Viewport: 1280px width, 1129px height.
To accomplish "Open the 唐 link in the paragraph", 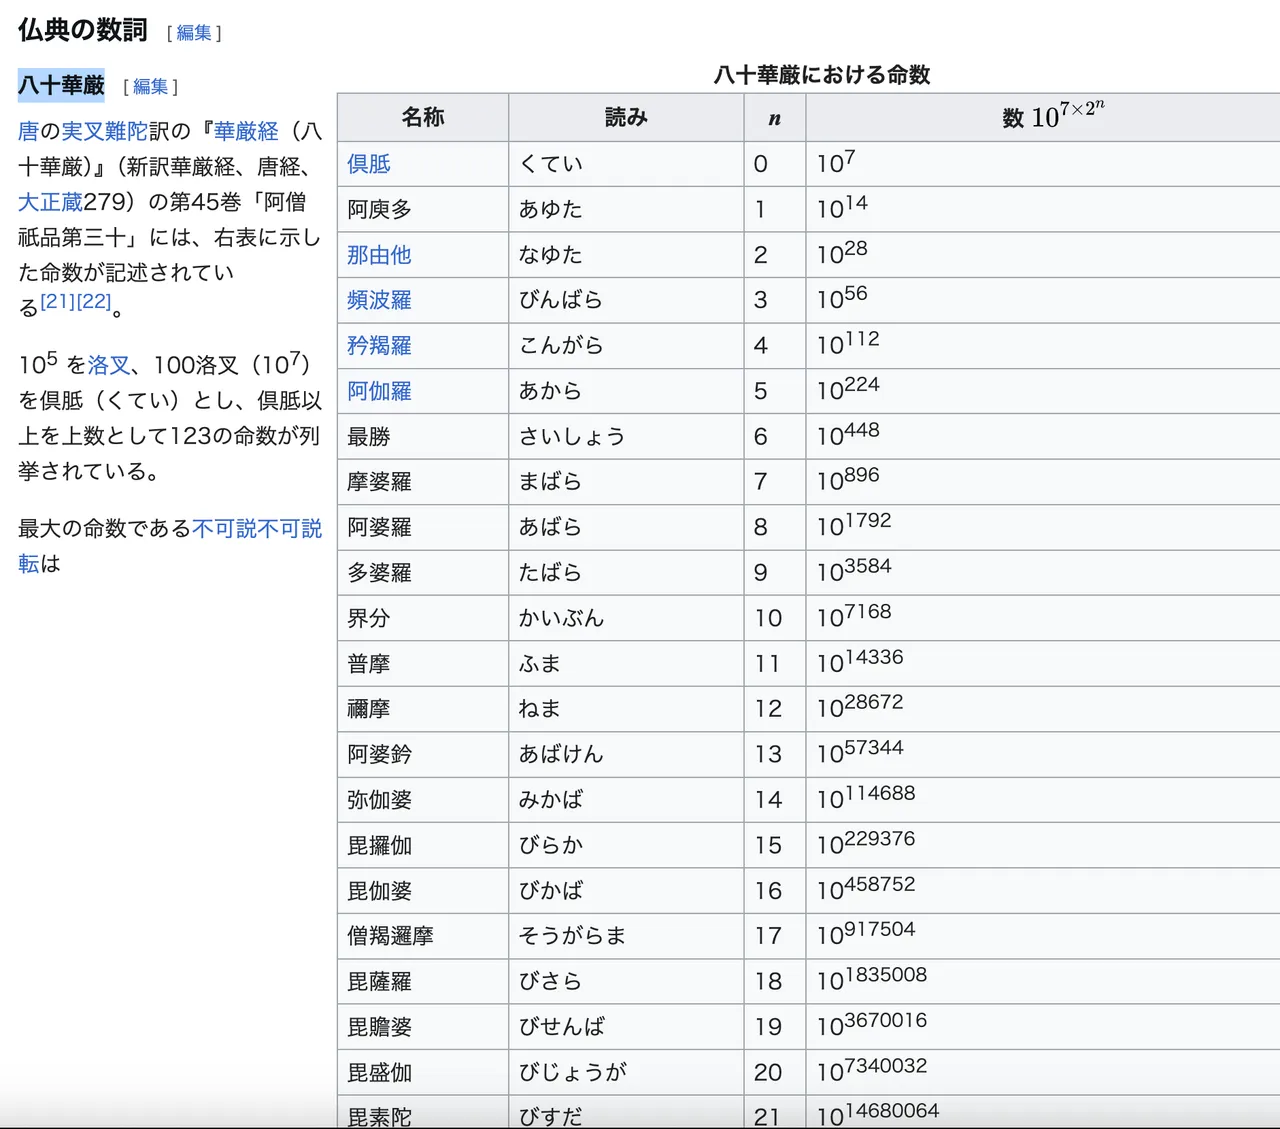I will tap(28, 131).
